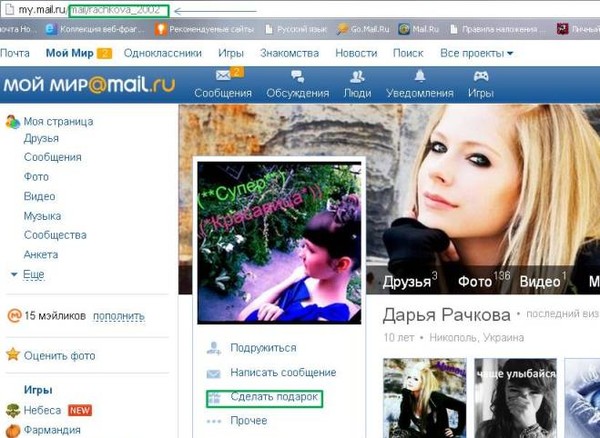The height and width of the screenshot is (438, 600).
Task: Click the page icon in address bar
Action: coord(9,9)
